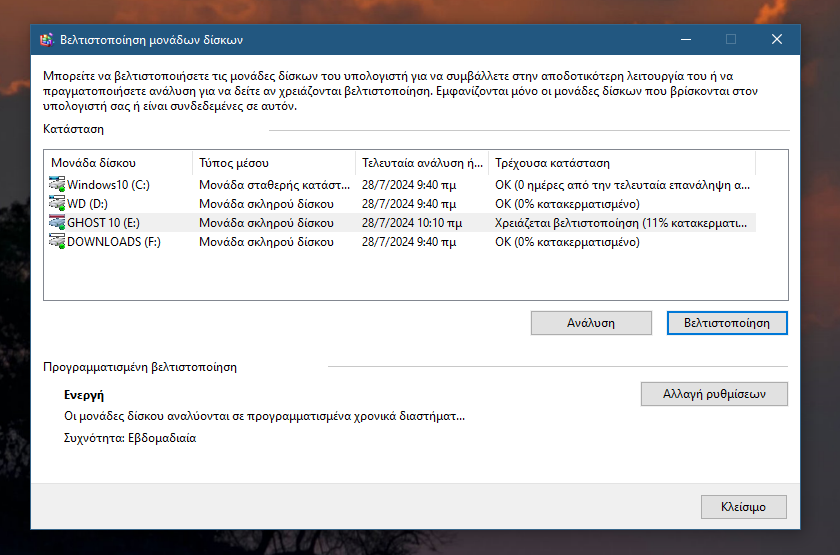Click Μονάδα σκληρού δίσκου in GHOST 10 row
Image resolution: width=840 pixels, height=555 pixels.
coord(266,223)
